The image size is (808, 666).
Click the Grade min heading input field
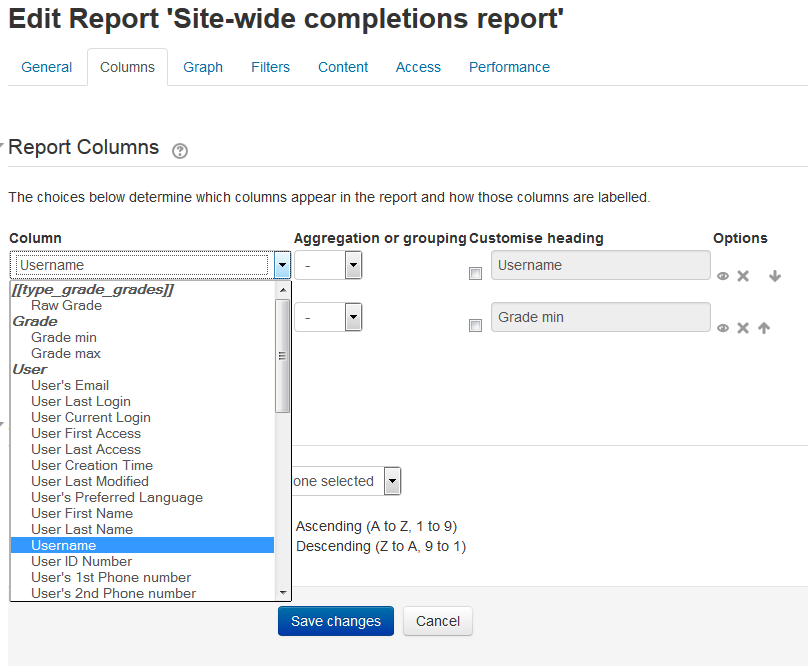tap(601, 317)
